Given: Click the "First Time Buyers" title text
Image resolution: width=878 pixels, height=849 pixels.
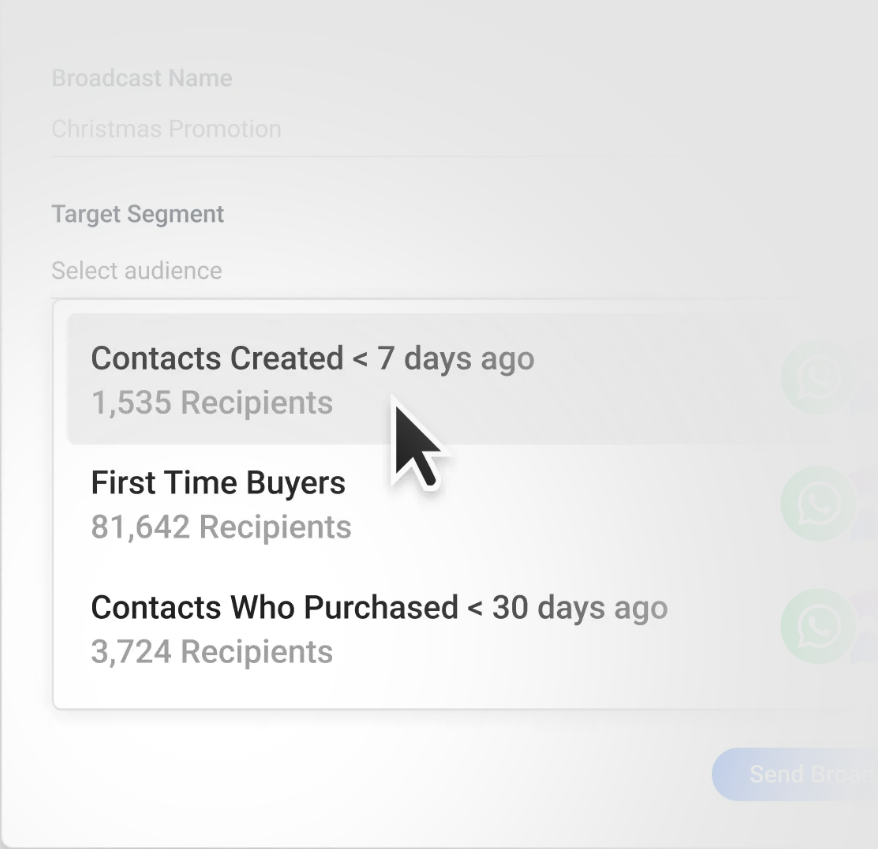Looking at the screenshot, I should point(218,483).
